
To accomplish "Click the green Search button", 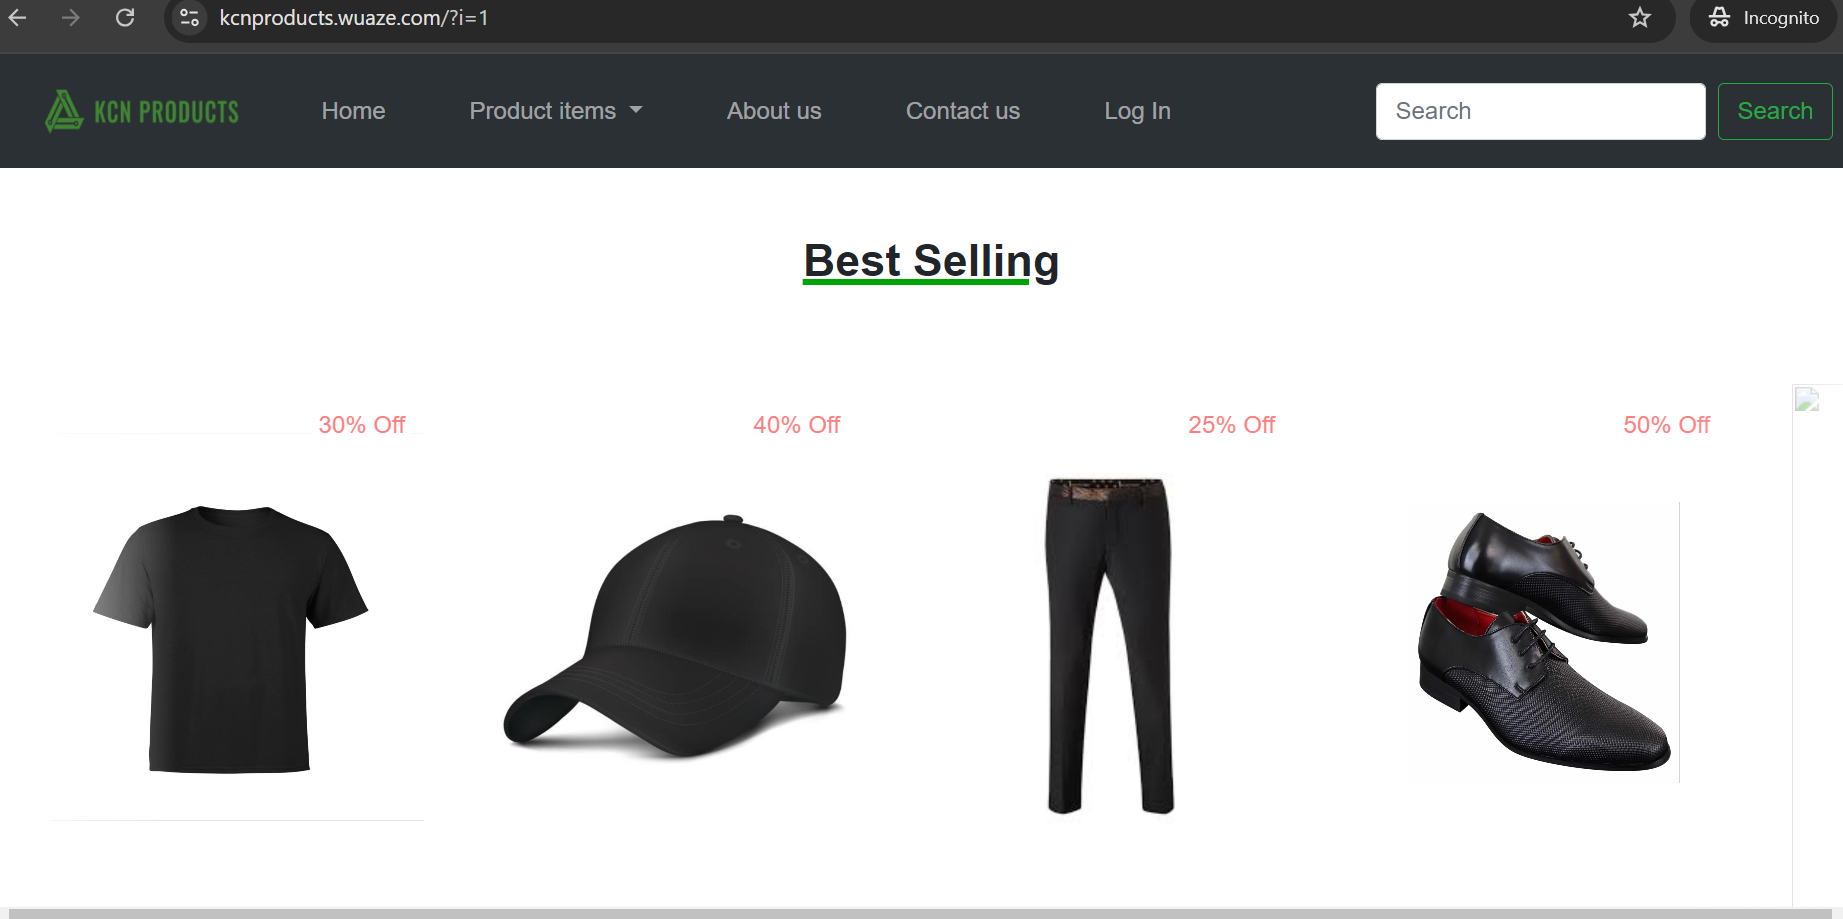I will click(1775, 111).
